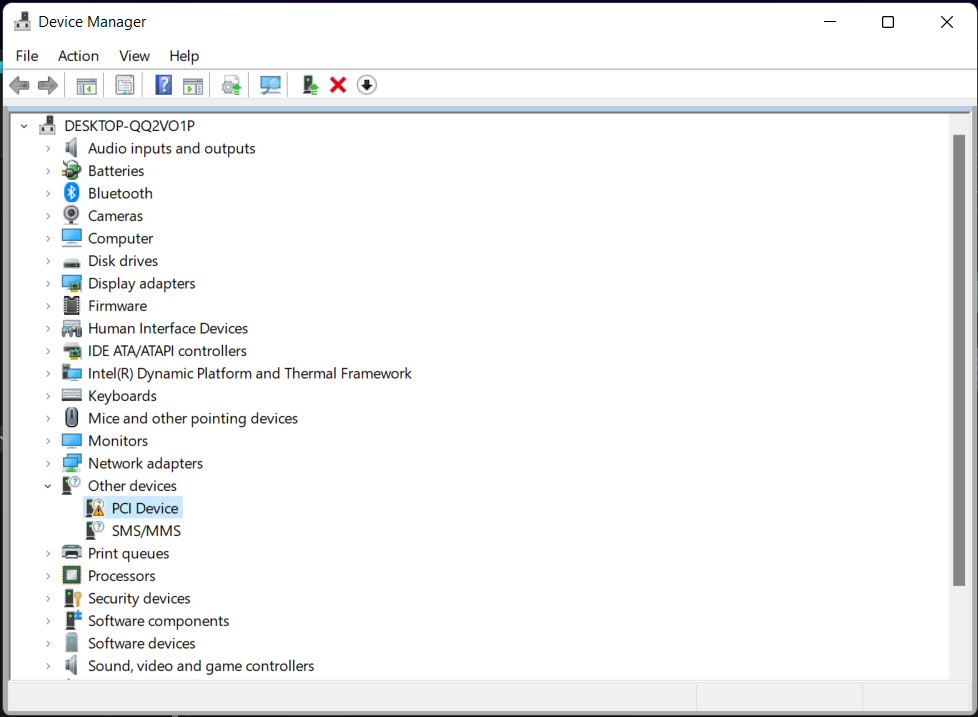Click the PCI Device warning icon
Viewport: 978px width, 717px height.
point(95,508)
